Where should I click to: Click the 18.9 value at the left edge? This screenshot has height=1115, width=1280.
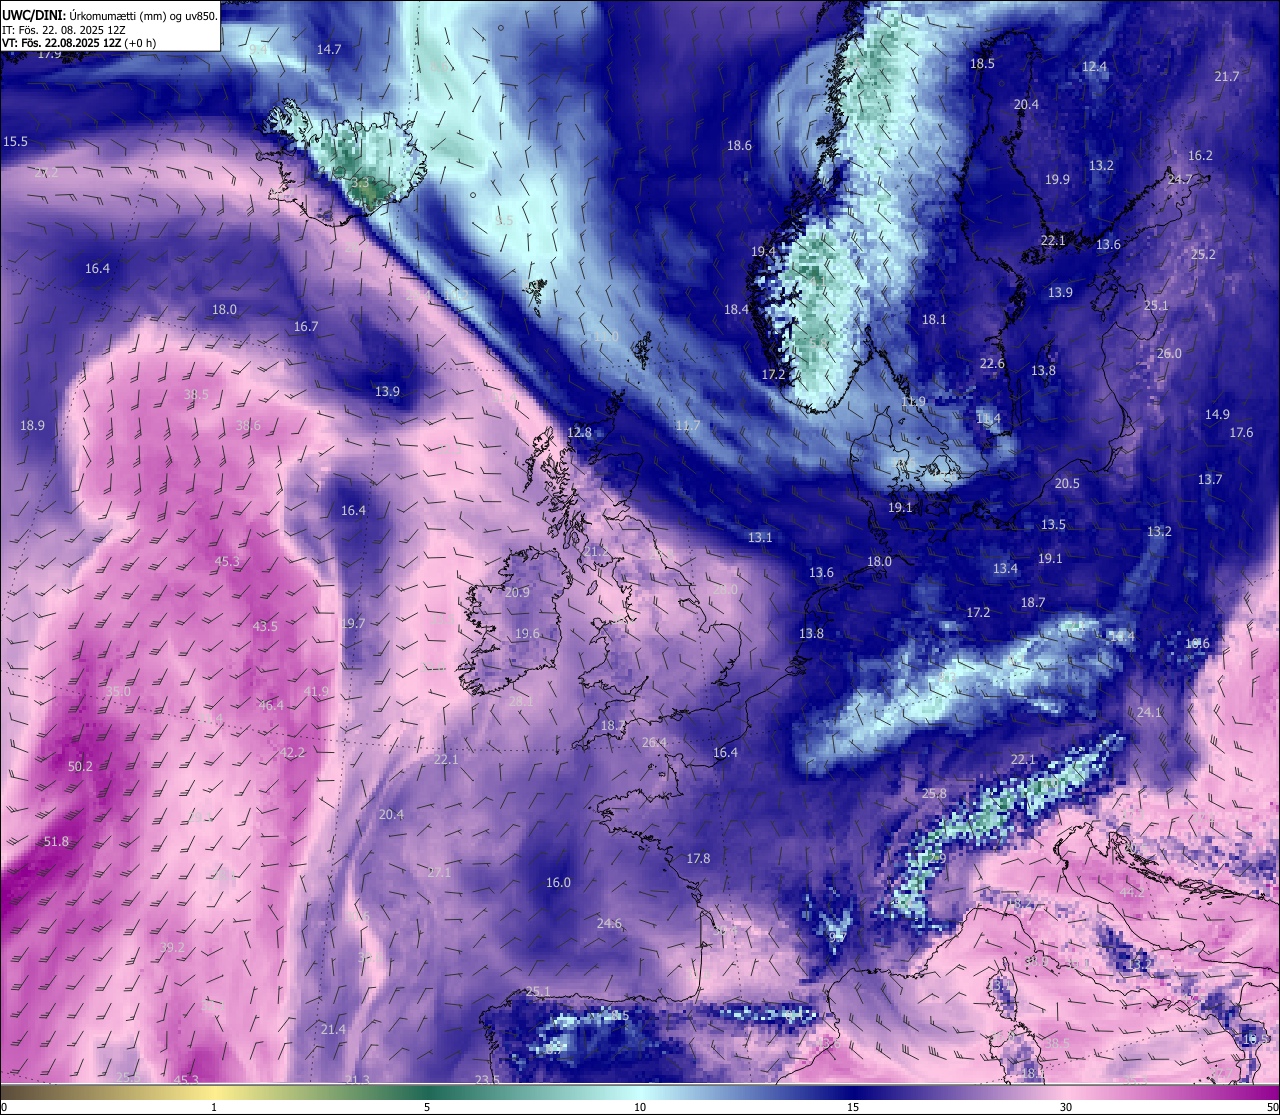tap(32, 426)
